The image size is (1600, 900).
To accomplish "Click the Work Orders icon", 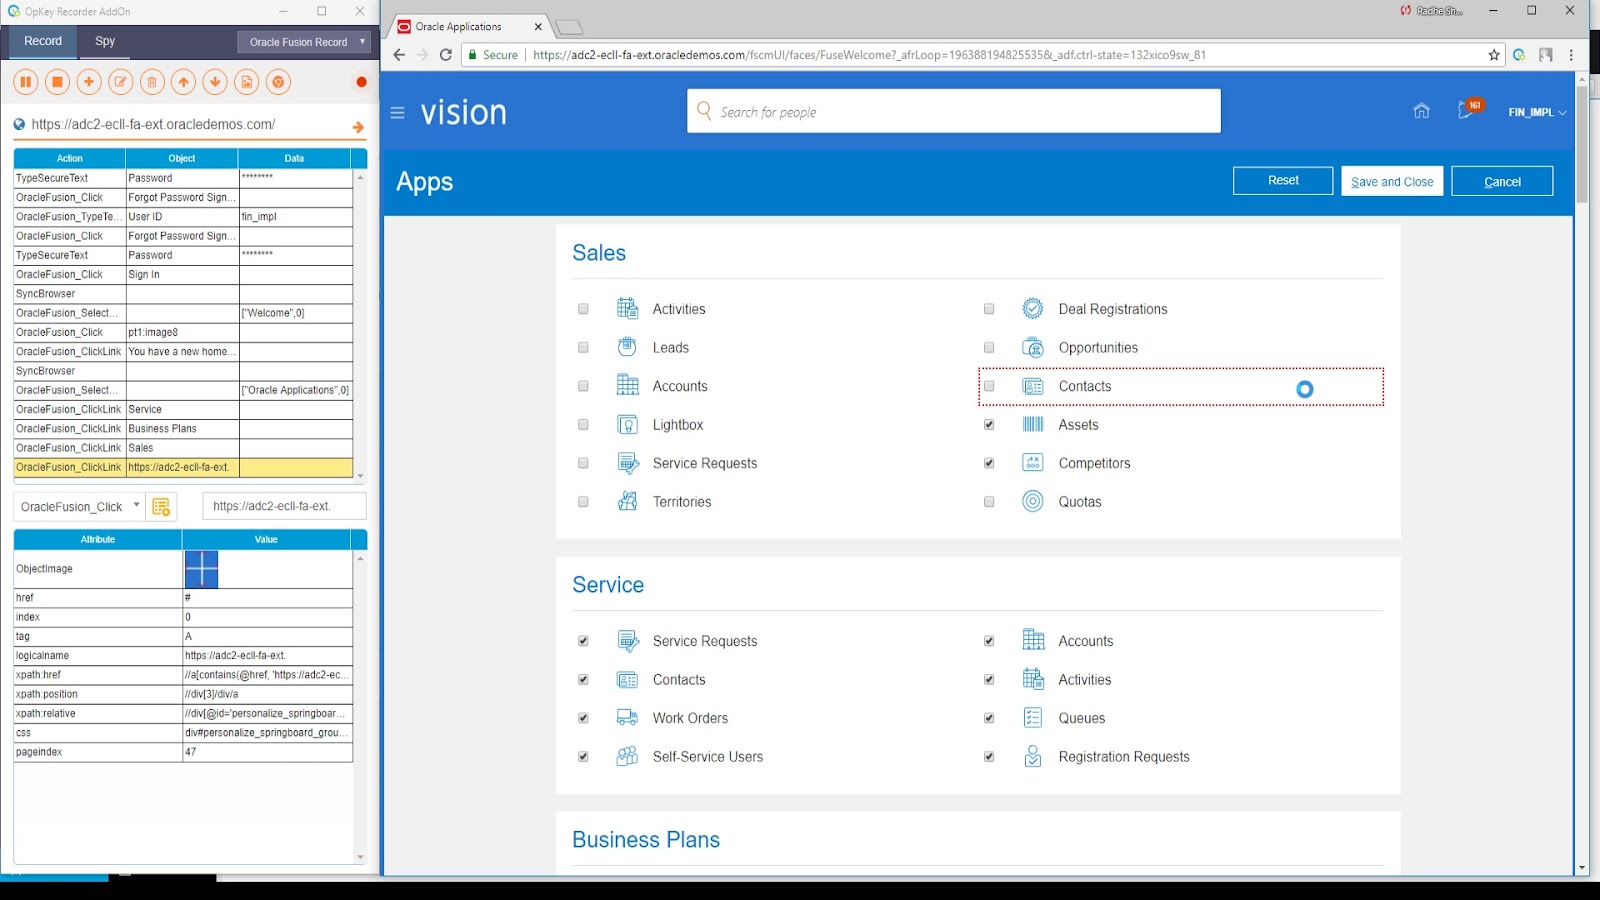I will click(627, 717).
